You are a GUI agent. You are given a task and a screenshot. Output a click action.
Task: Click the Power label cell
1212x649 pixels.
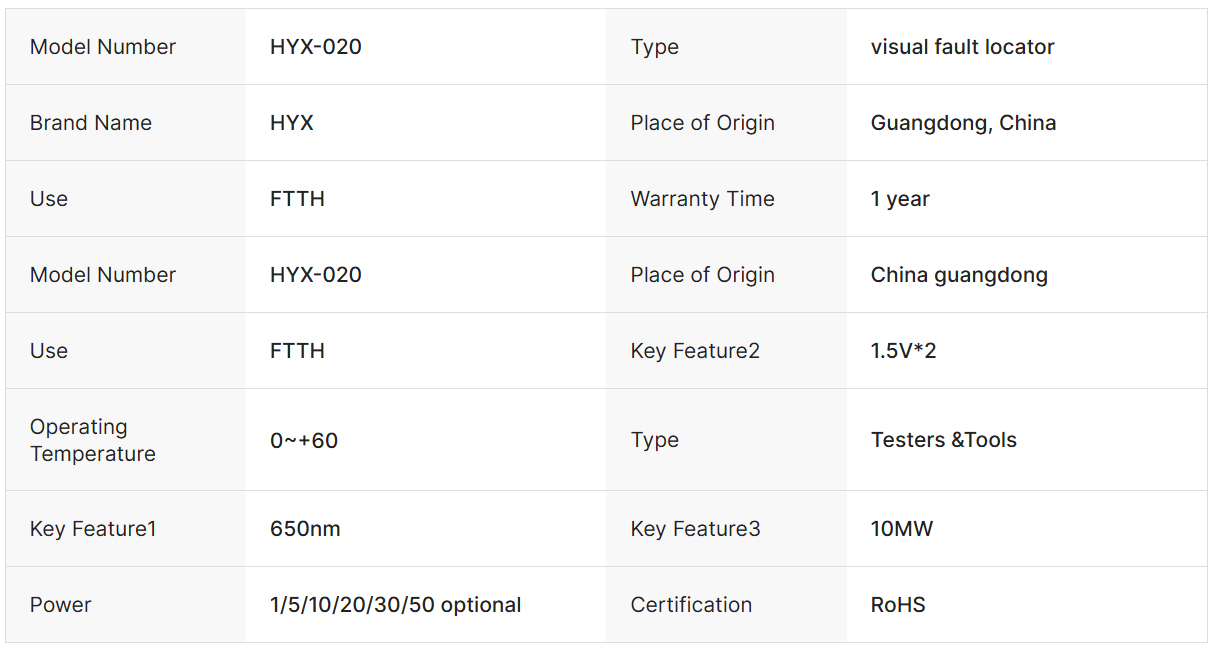click(x=61, y=605)
